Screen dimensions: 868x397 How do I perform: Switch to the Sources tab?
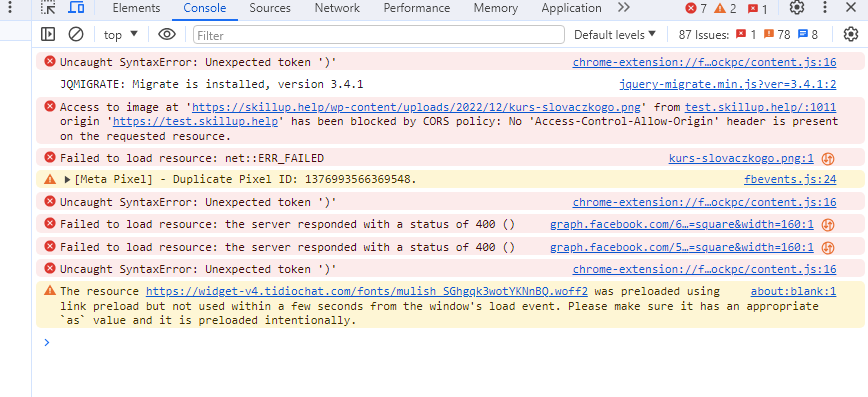270,8
